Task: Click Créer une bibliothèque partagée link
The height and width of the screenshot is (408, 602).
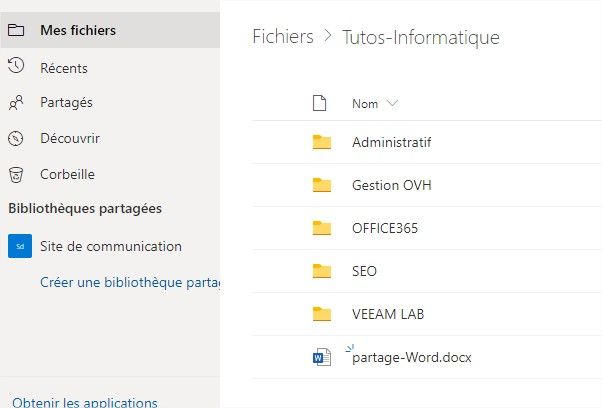Action: coord(129,282)
